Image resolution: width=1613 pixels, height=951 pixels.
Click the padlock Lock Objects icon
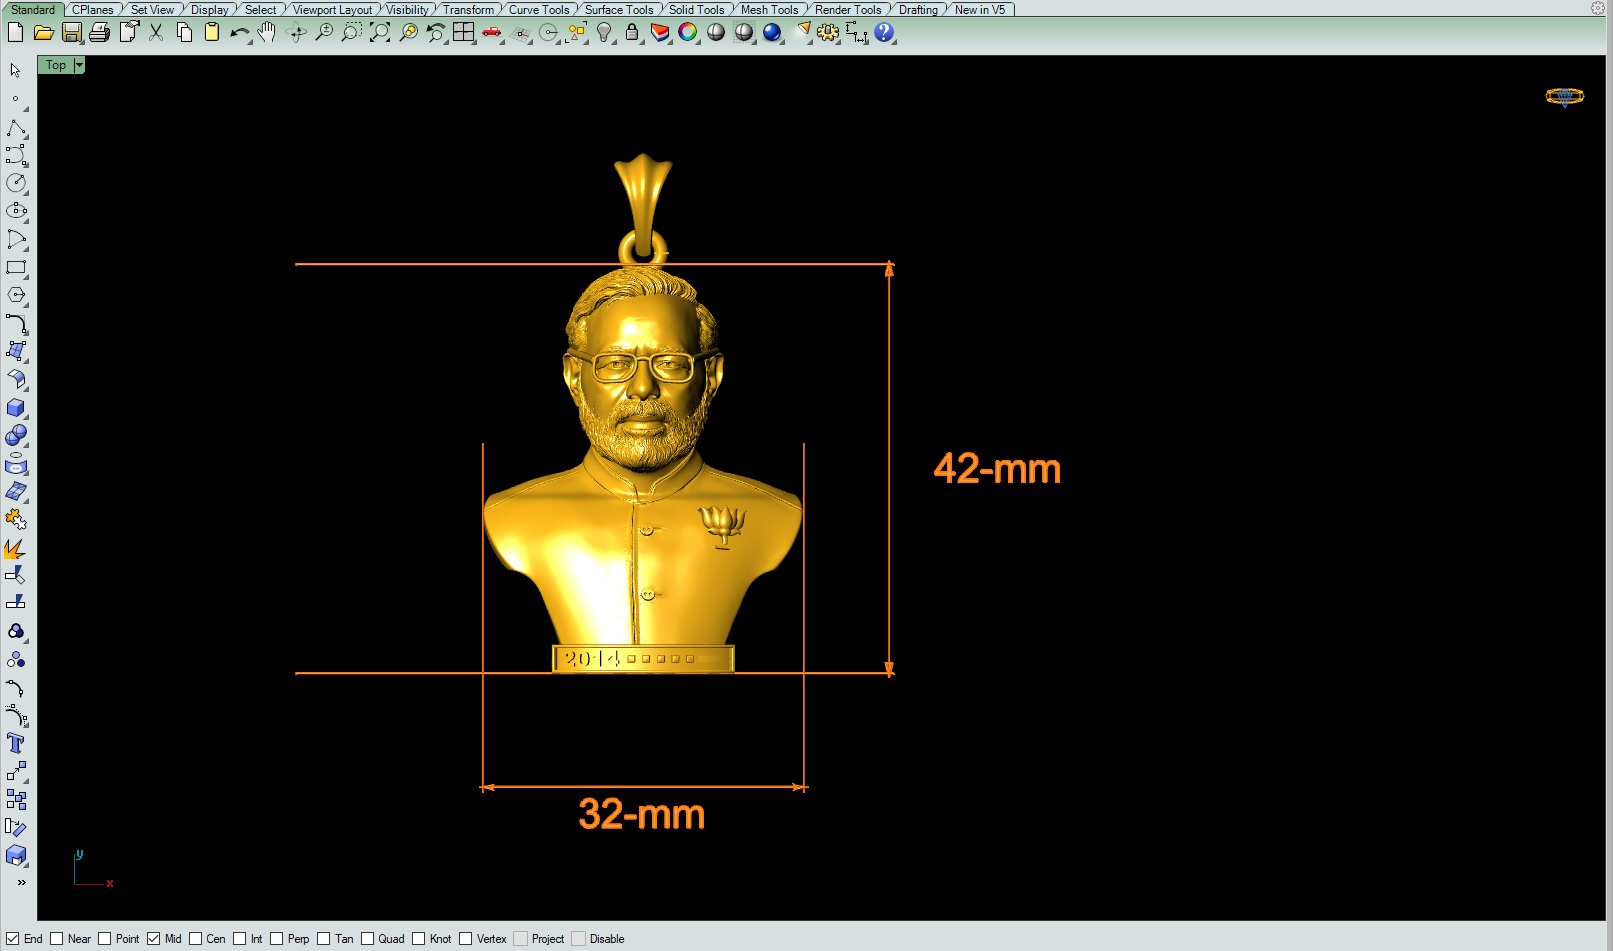click(x=632, y=32)
